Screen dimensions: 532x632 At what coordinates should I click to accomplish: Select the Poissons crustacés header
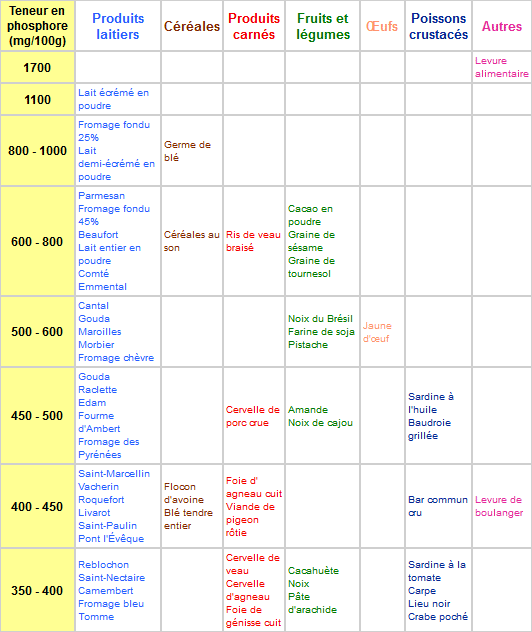coord(438,26)
